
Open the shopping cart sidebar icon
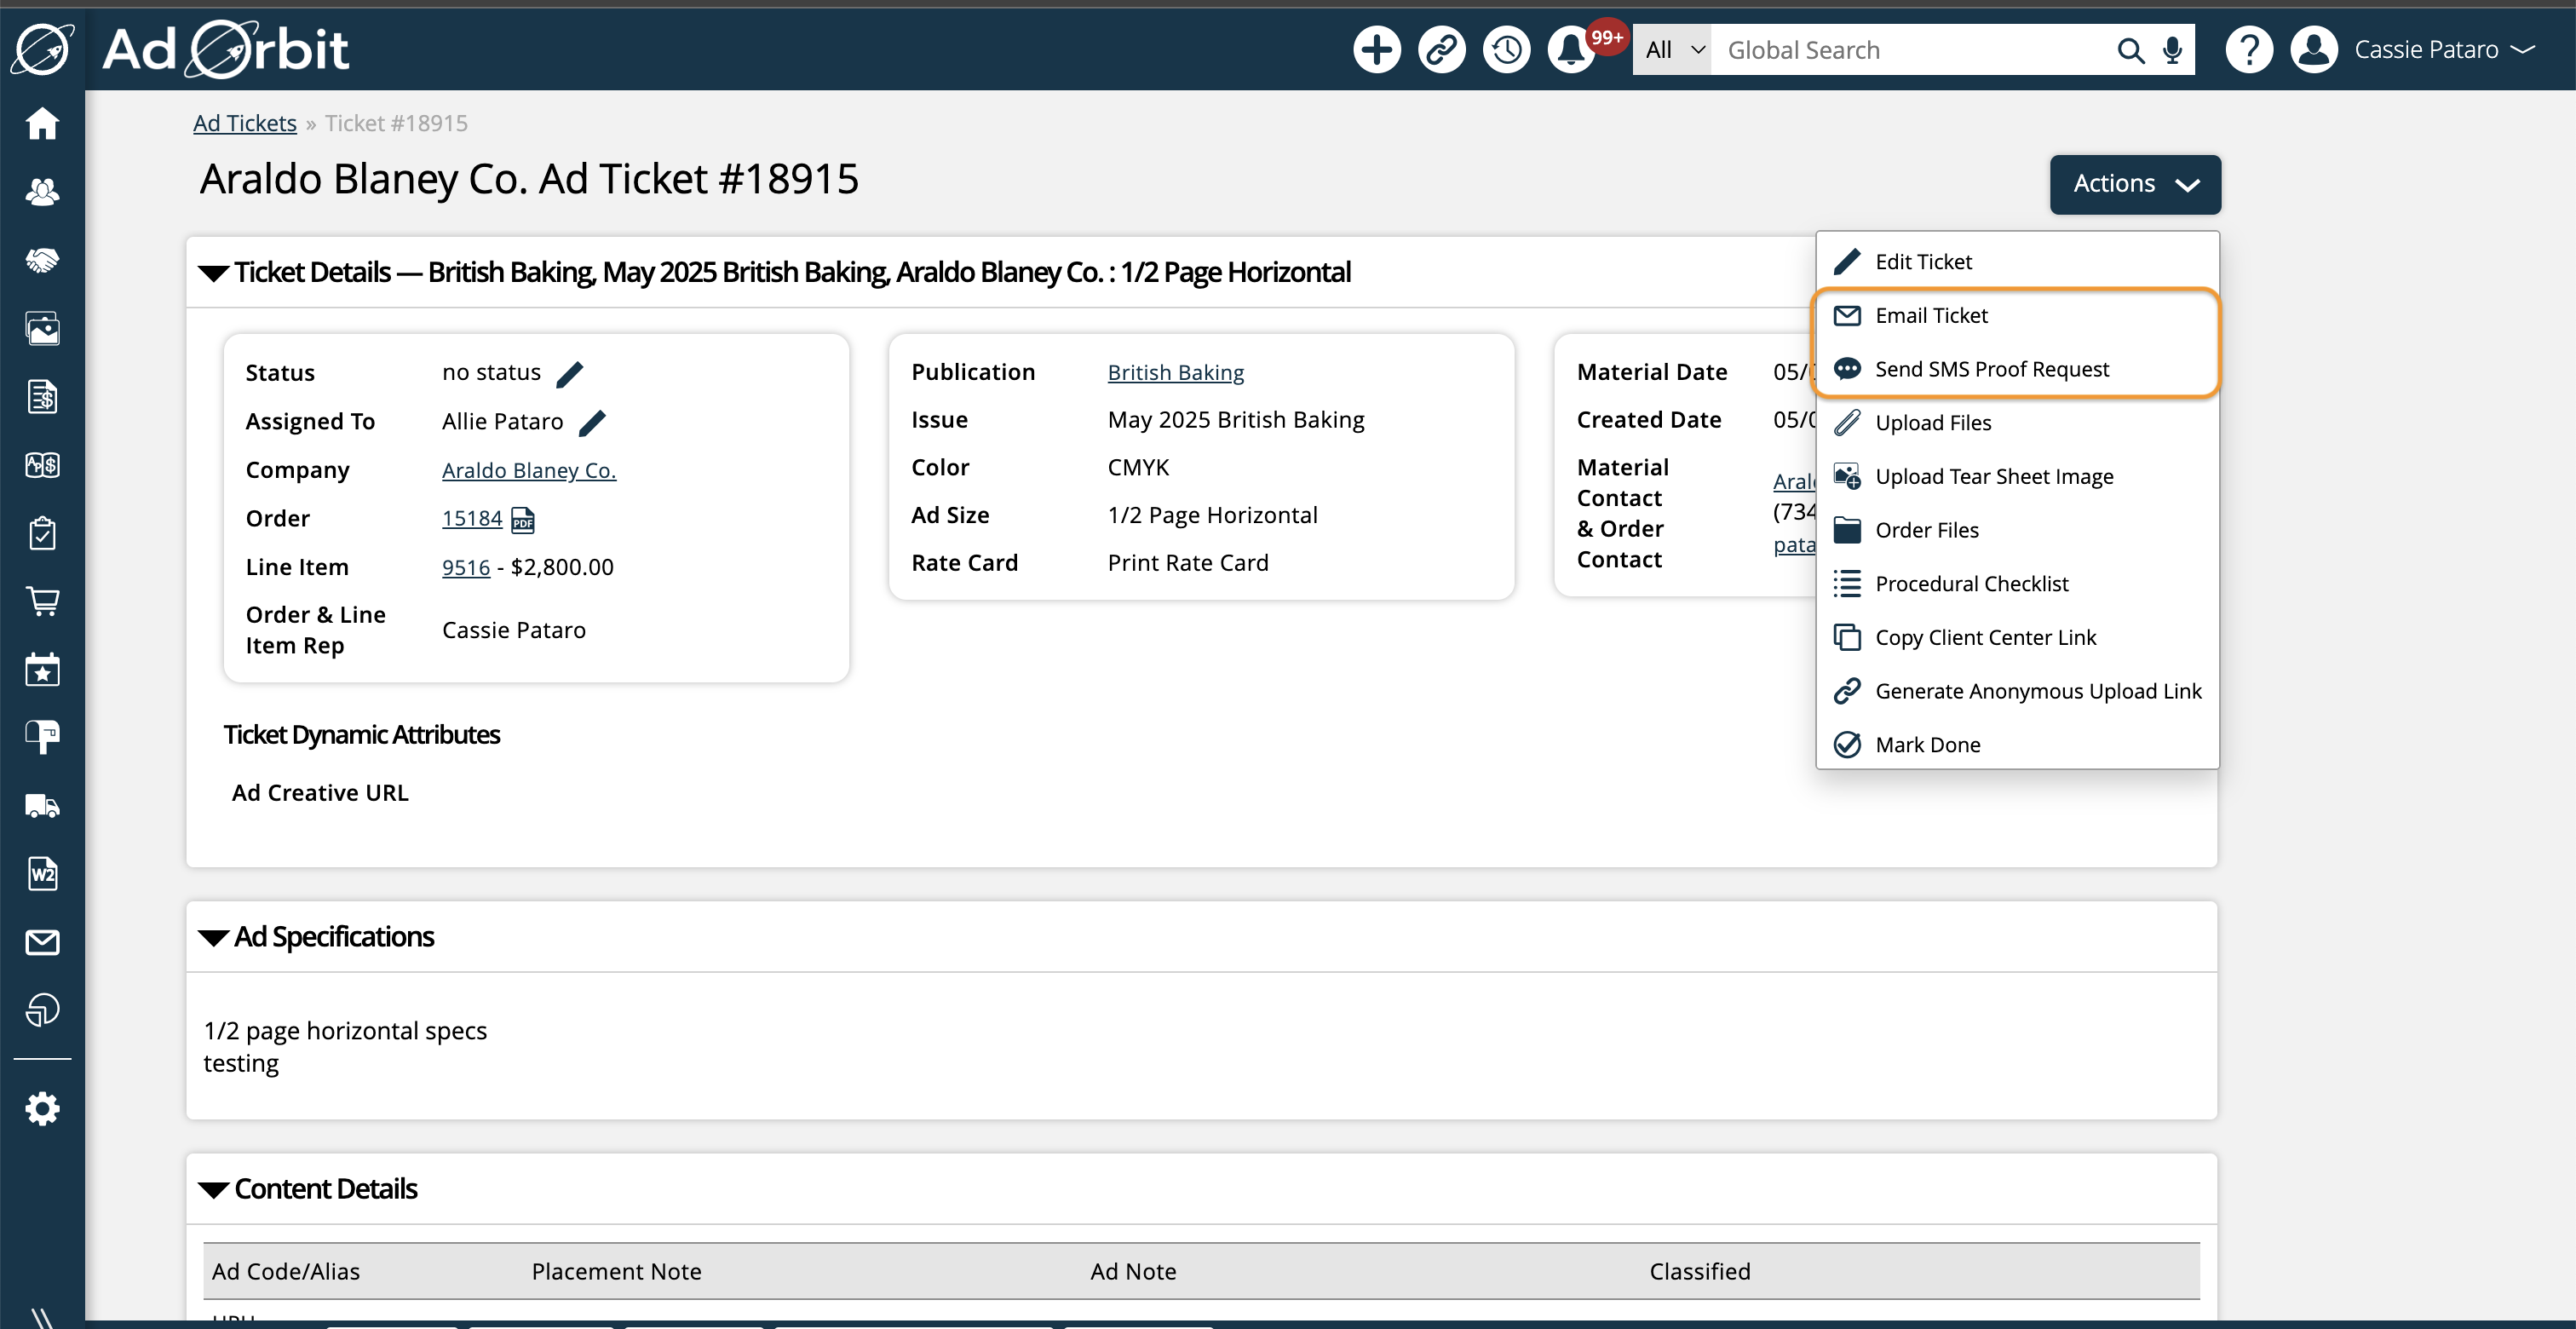click(42, 601)
